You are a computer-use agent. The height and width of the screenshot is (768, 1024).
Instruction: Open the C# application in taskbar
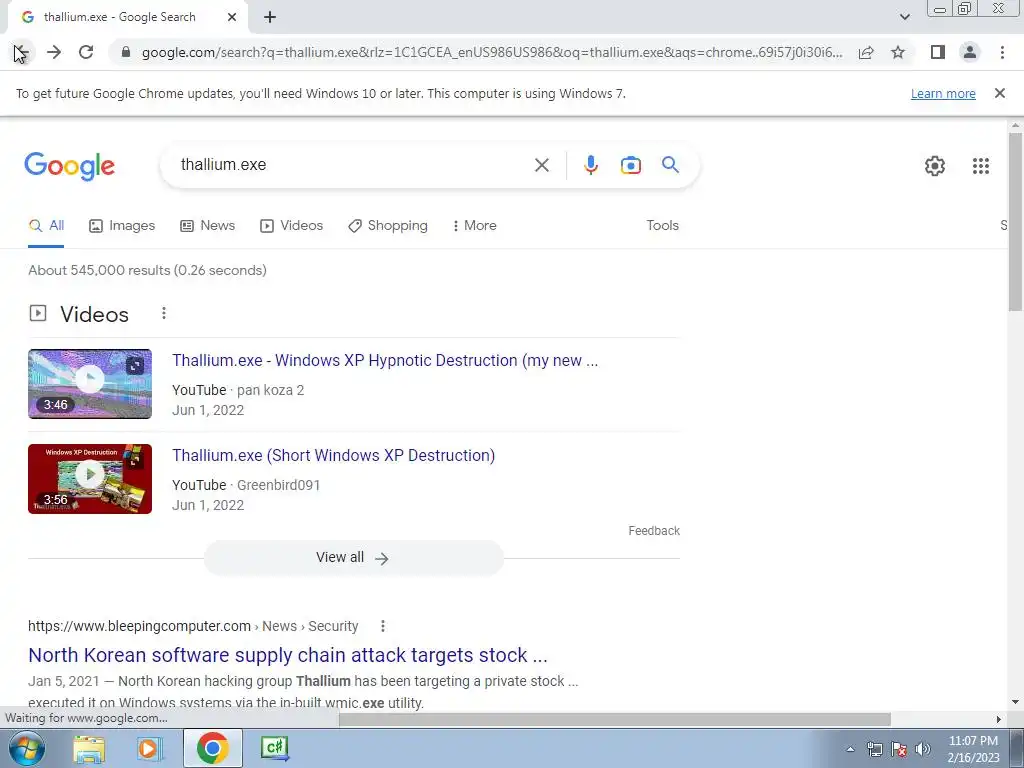[x=275, y=748]
